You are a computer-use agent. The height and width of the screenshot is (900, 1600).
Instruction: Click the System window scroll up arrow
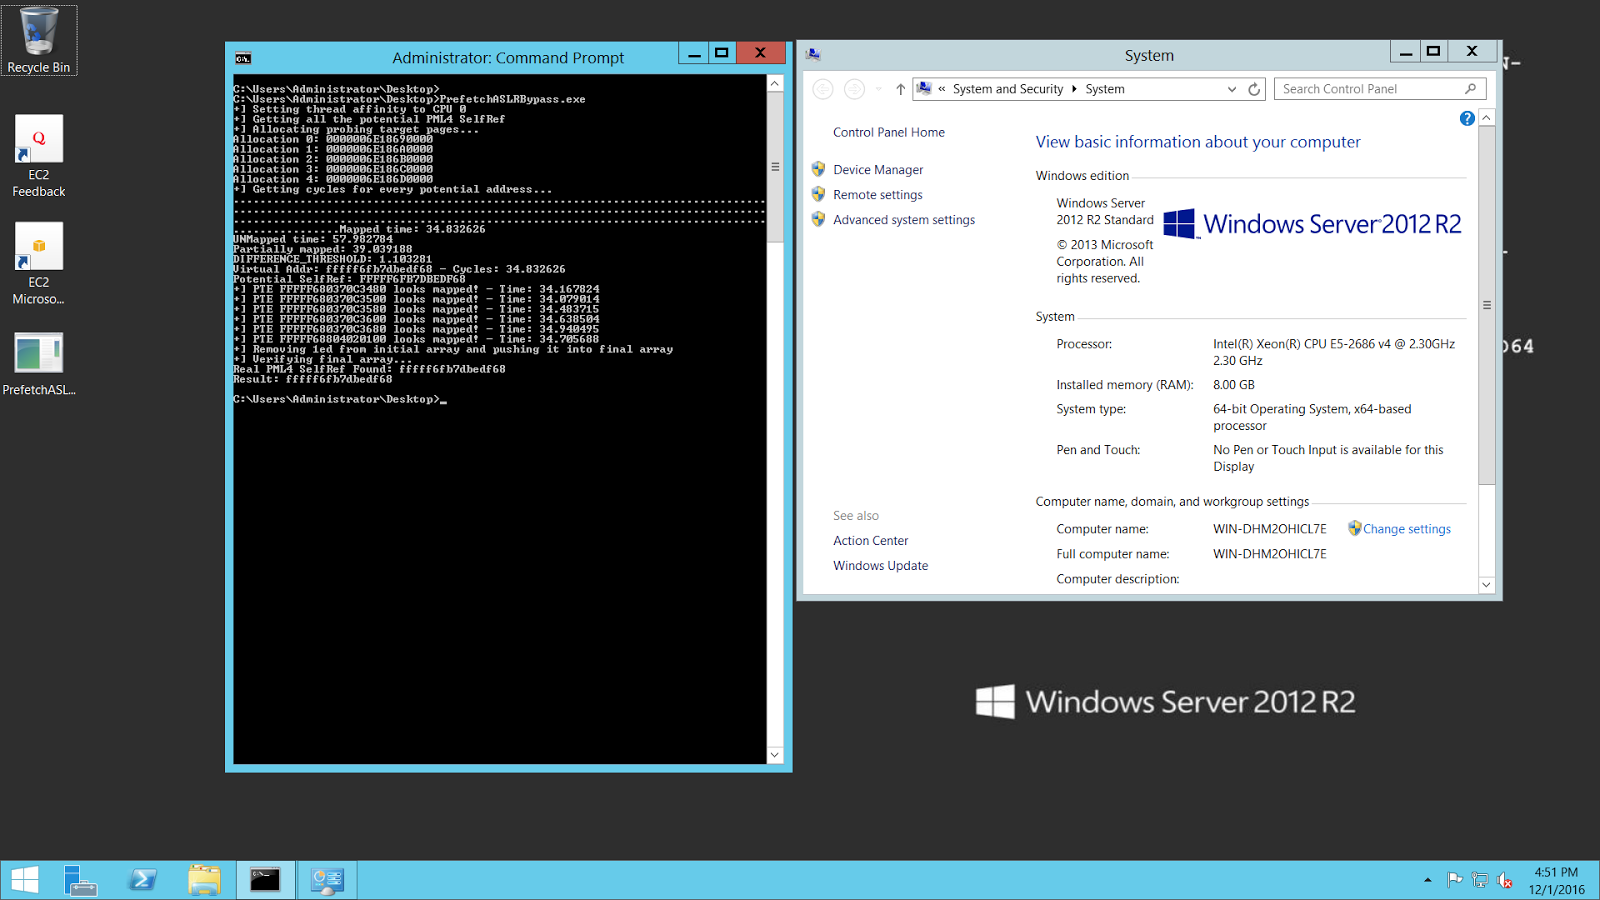point(1486,118)
